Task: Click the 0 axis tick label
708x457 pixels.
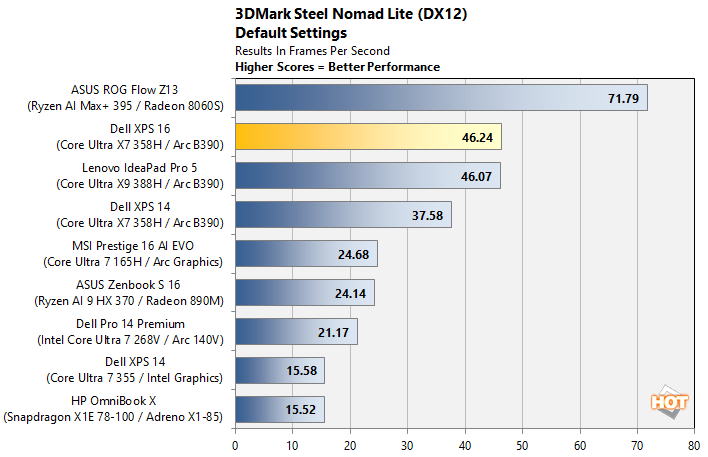Action: click(x=235, y=446)
